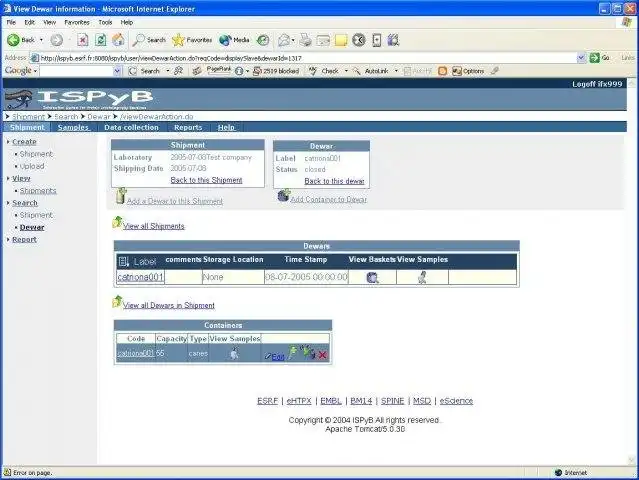This screenshot has height=480, width=639.
Task: Click 'Add a Dewar to this Shipment' link
Action: (x=175, y=201)
